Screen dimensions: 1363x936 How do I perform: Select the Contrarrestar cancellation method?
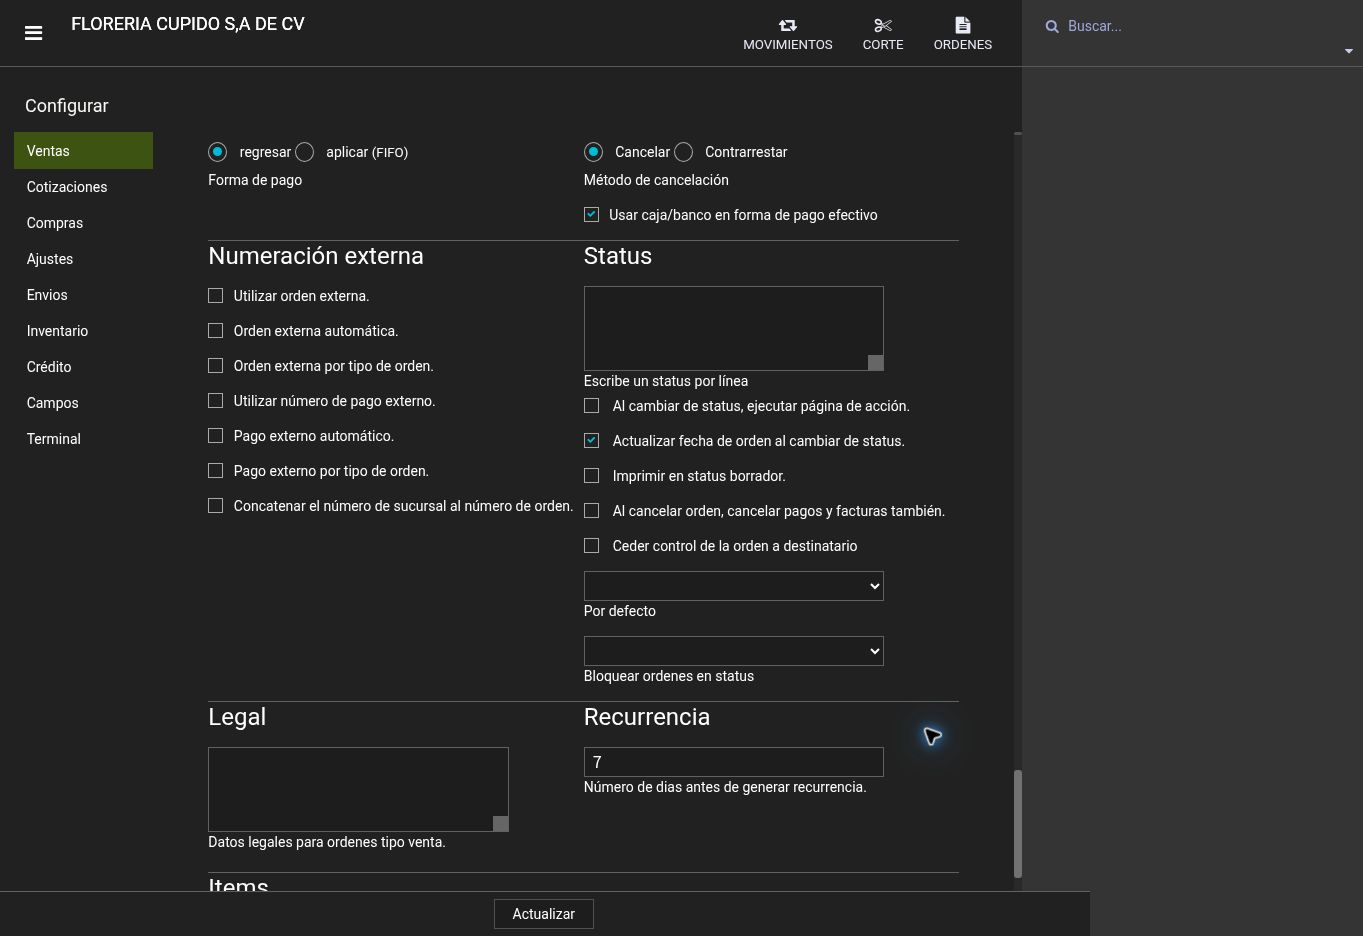pyautogui.click(x=683, y=152)
